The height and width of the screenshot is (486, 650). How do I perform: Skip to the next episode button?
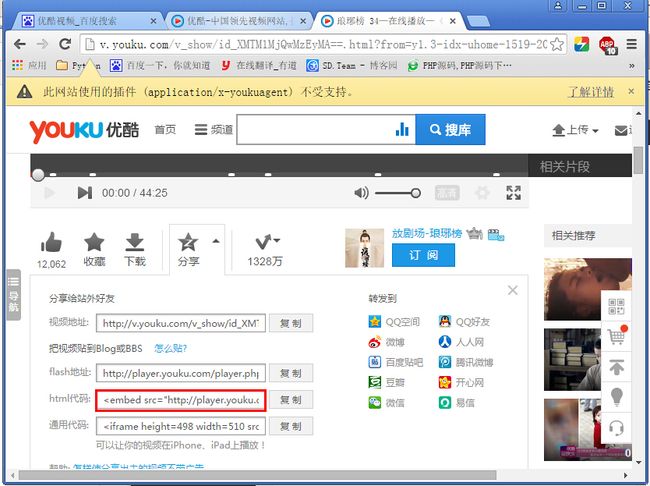click(85, 193)
